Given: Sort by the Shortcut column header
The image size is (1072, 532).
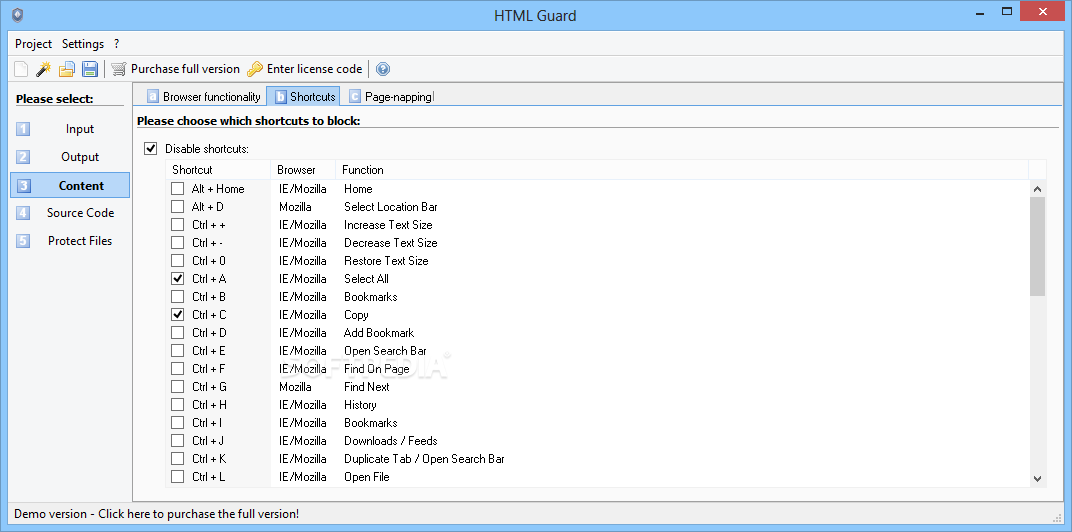Looking at the screenshot, I should coord(218,170).
